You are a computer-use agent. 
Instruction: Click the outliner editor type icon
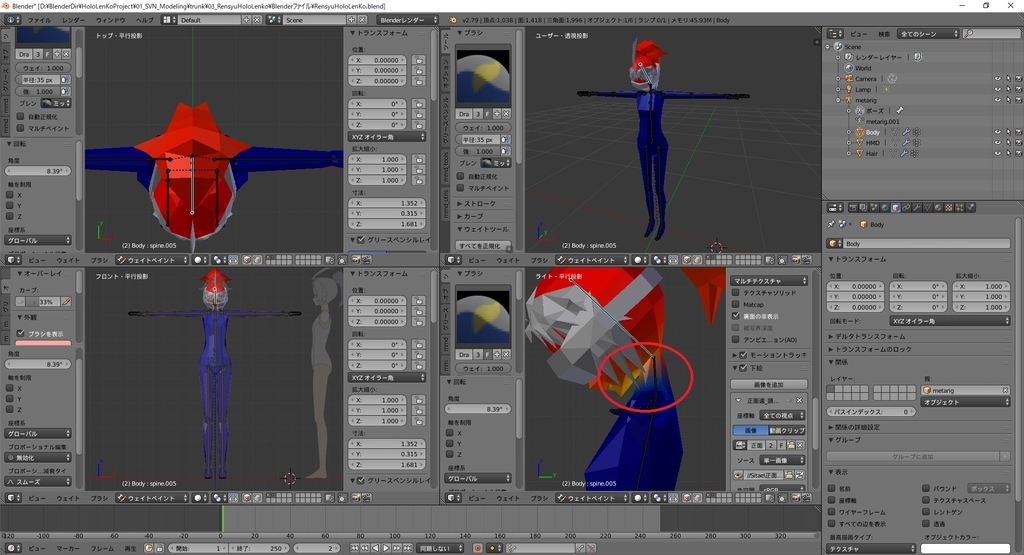(835, 33)
